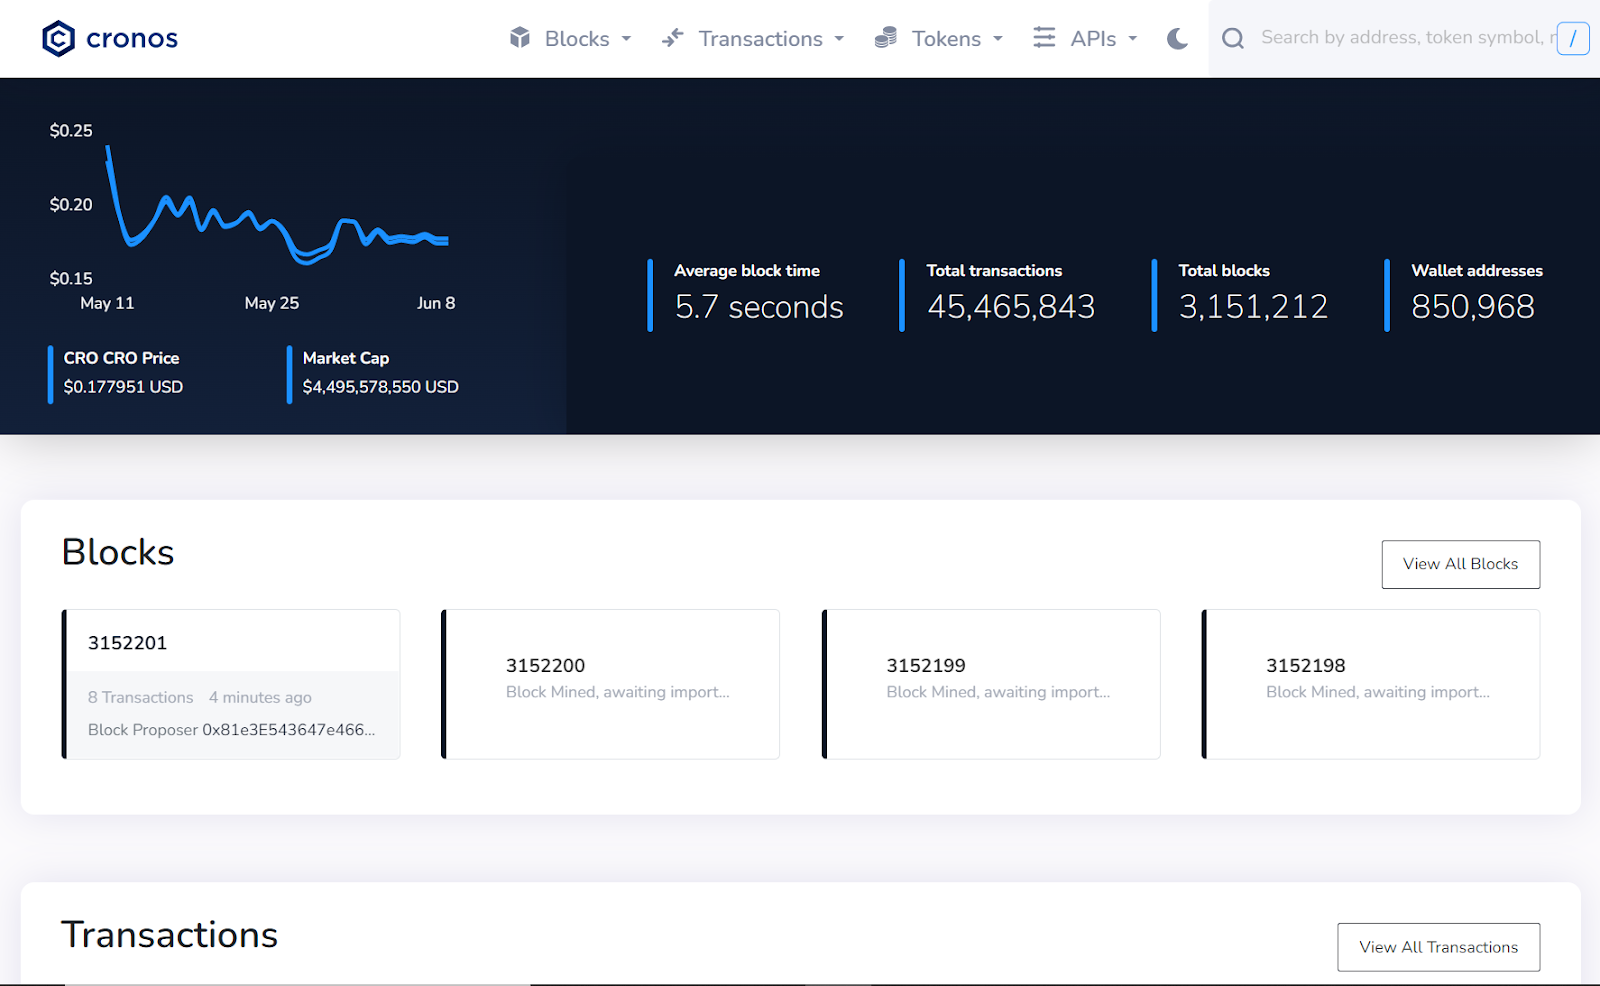
Task: Click the $0.20 chart axis label
Action: pyautogui.click(x=71, y=205)
